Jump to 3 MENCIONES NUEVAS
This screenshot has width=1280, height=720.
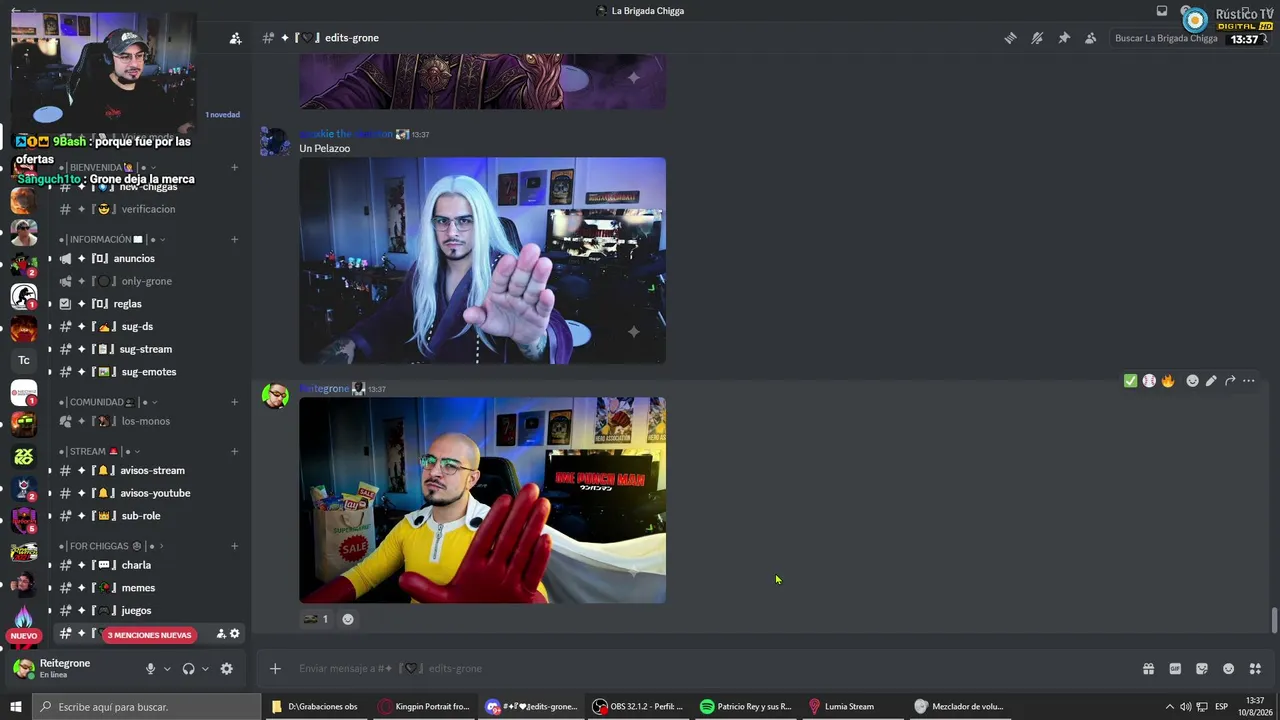[149, 635]
